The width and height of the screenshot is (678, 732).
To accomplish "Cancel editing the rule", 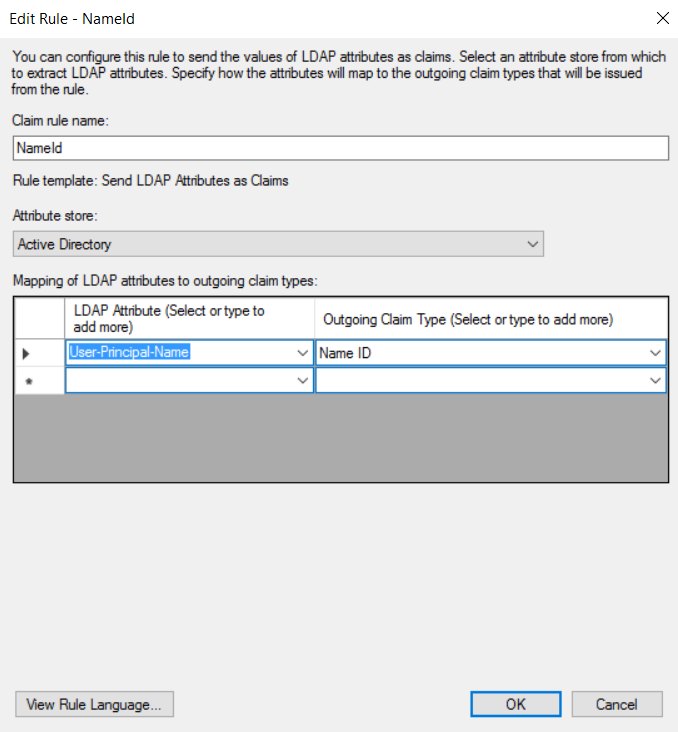I will (616, 704).
